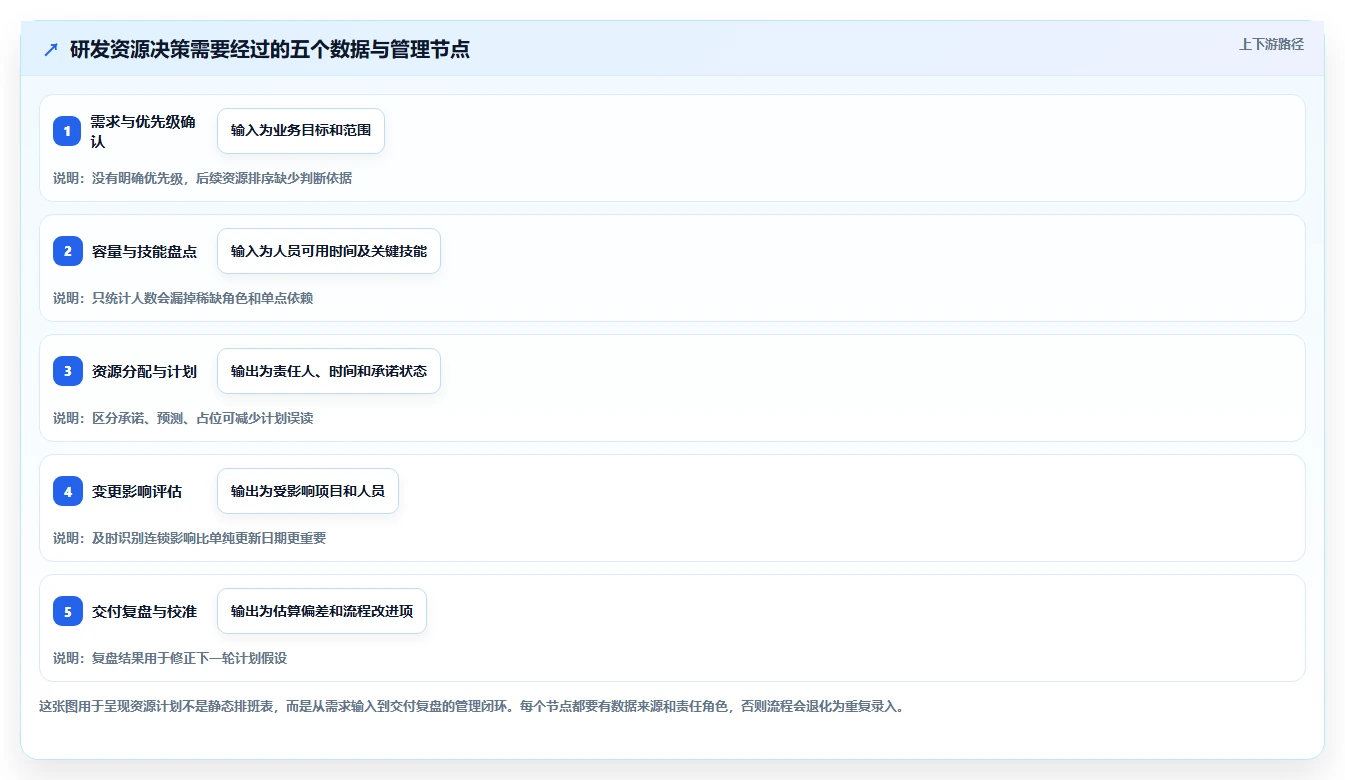The width and height of the screenshot is (1345, 780).
Task: Click the 输出为估算偏差和流程改进项 chip
Action: [322, 611]
